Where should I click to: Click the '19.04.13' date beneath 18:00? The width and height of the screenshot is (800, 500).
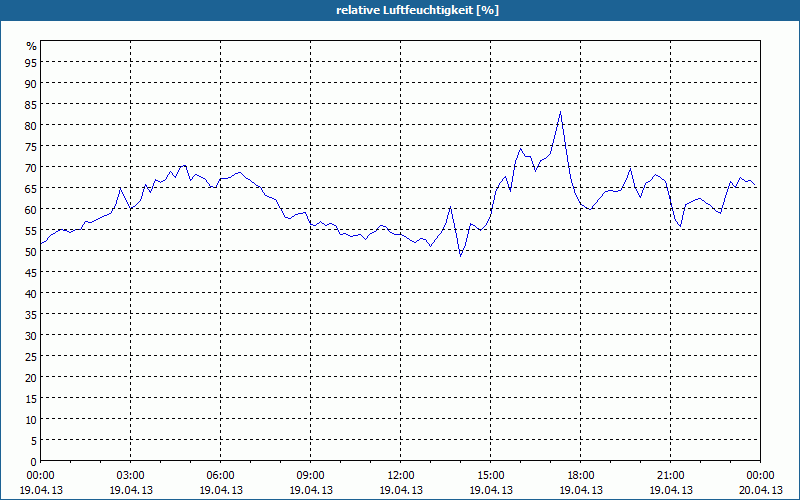(581, 490)
